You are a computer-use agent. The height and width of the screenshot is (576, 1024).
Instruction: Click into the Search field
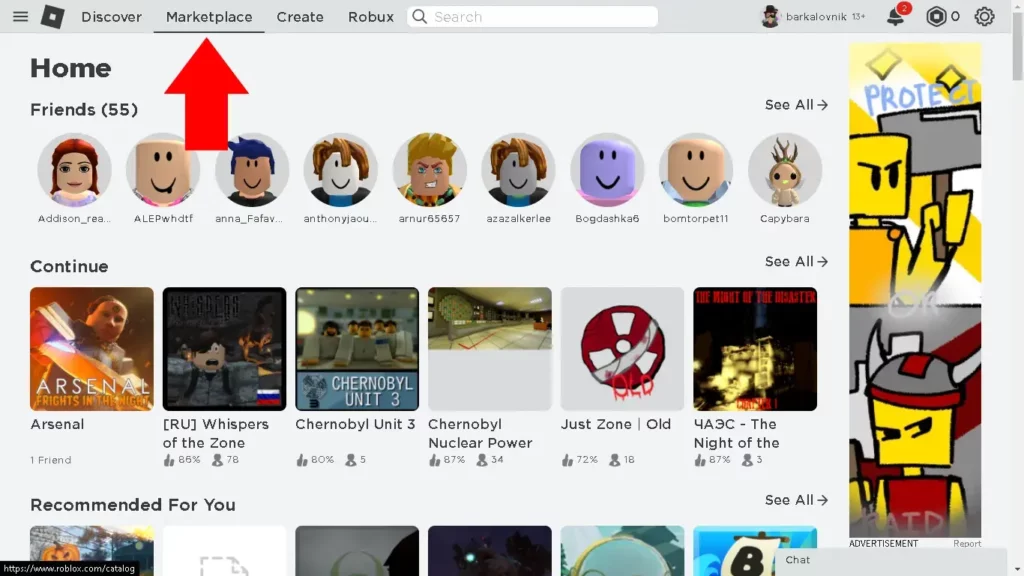point(532,16)
